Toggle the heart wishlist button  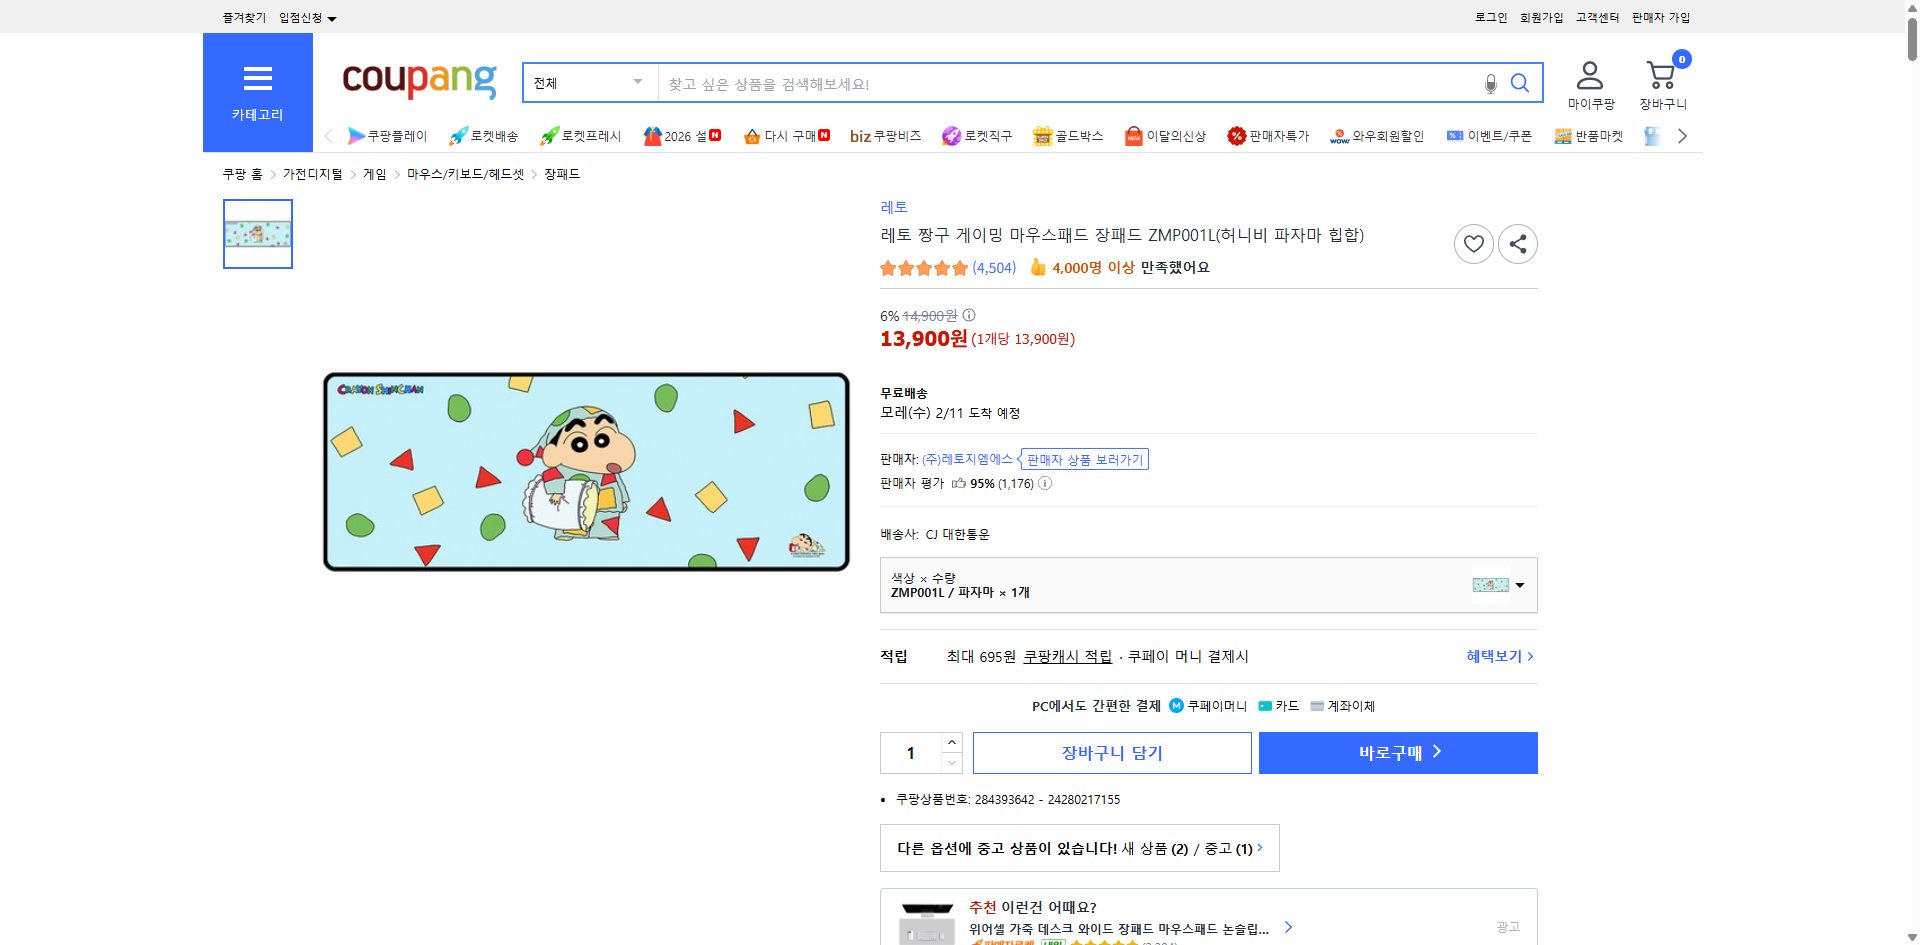[1473, 243]
